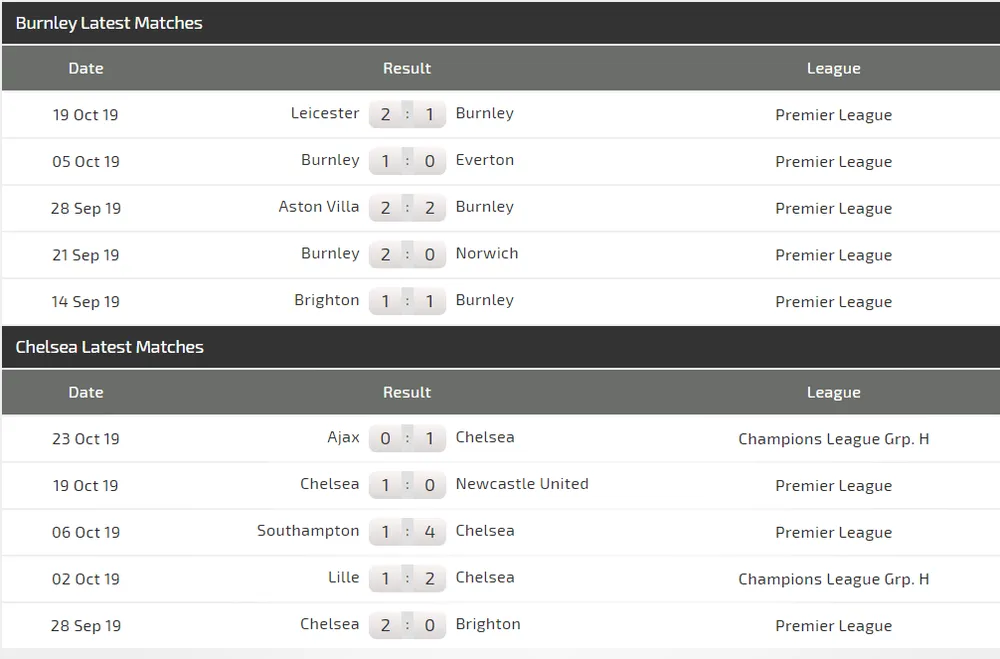Open Champions League Grp. H for Lille match
This screenshot has width=1000, height=659.
(x=833, y=579)
